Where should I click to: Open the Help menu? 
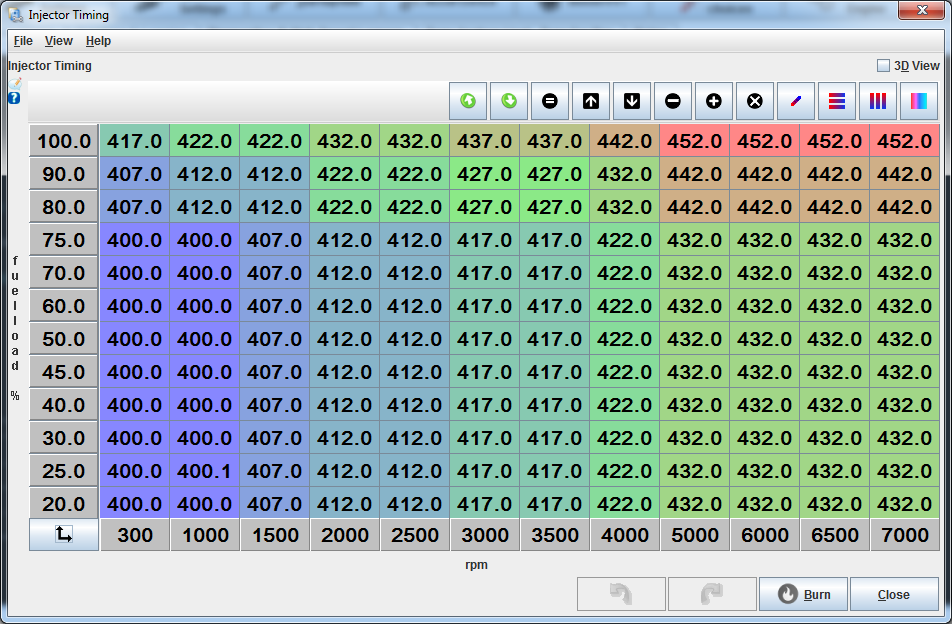click(98, 41)
